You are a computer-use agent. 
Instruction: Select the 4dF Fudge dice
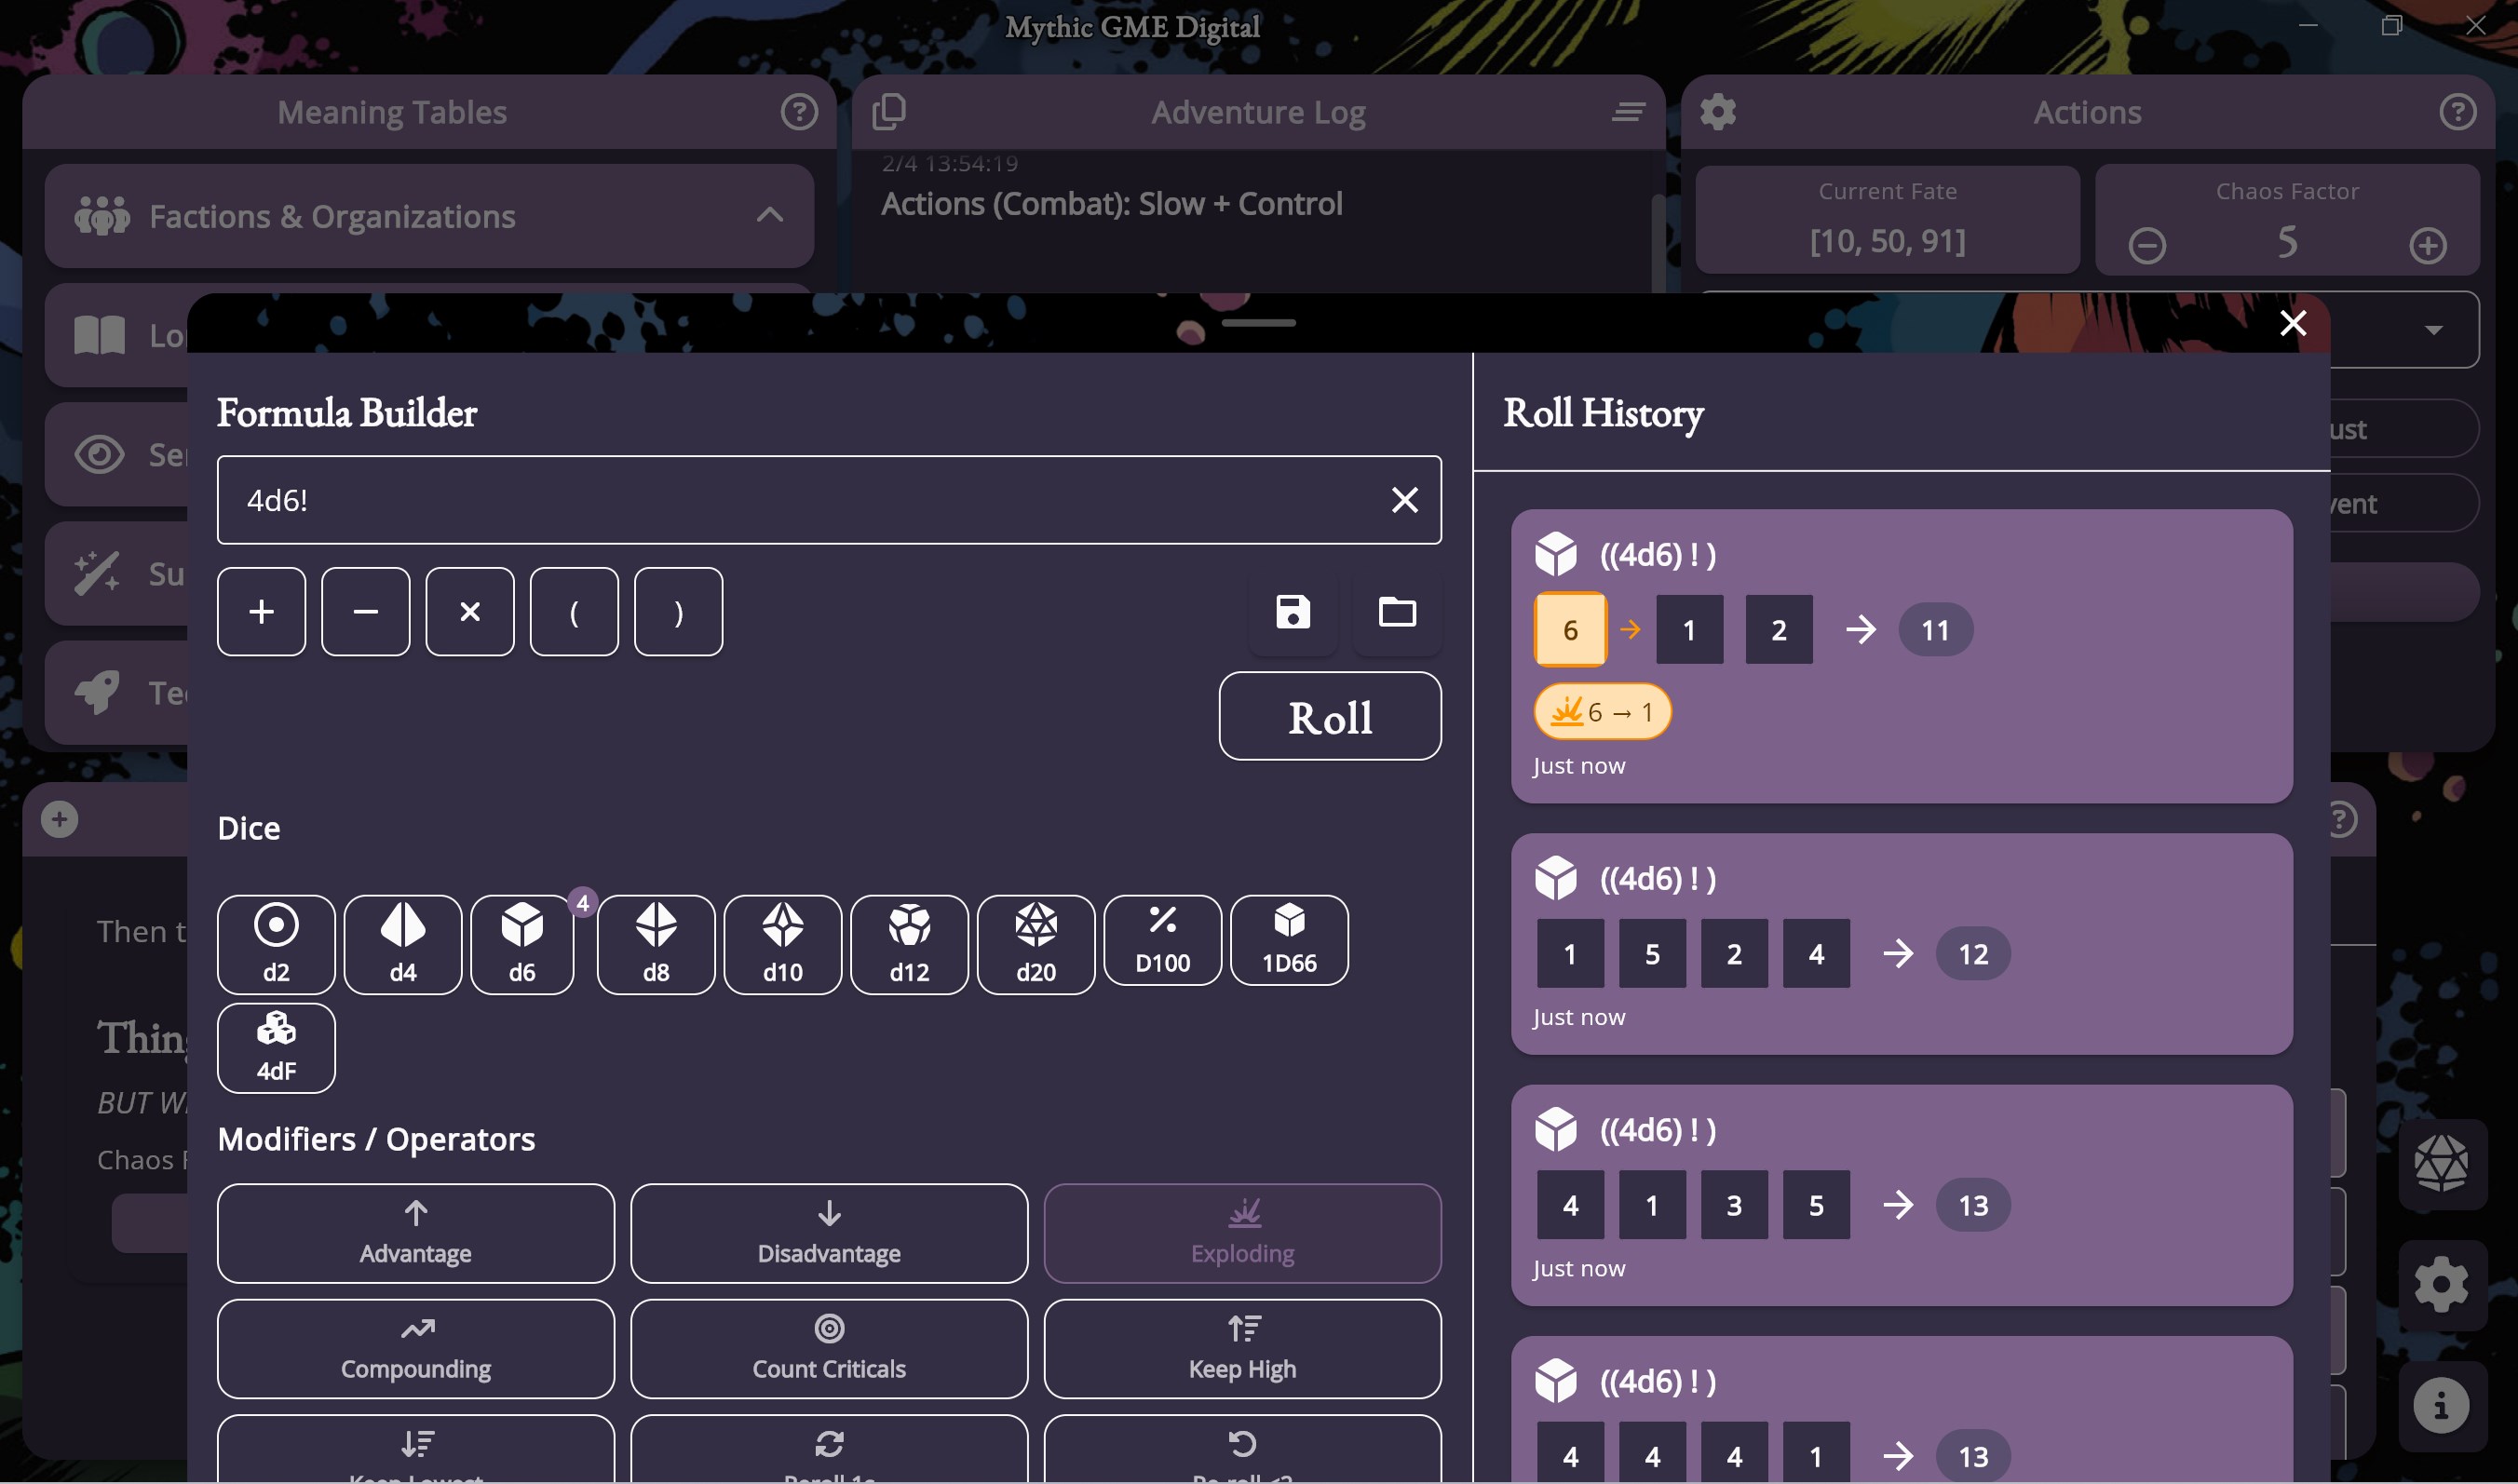click(x=276, y=1047)
